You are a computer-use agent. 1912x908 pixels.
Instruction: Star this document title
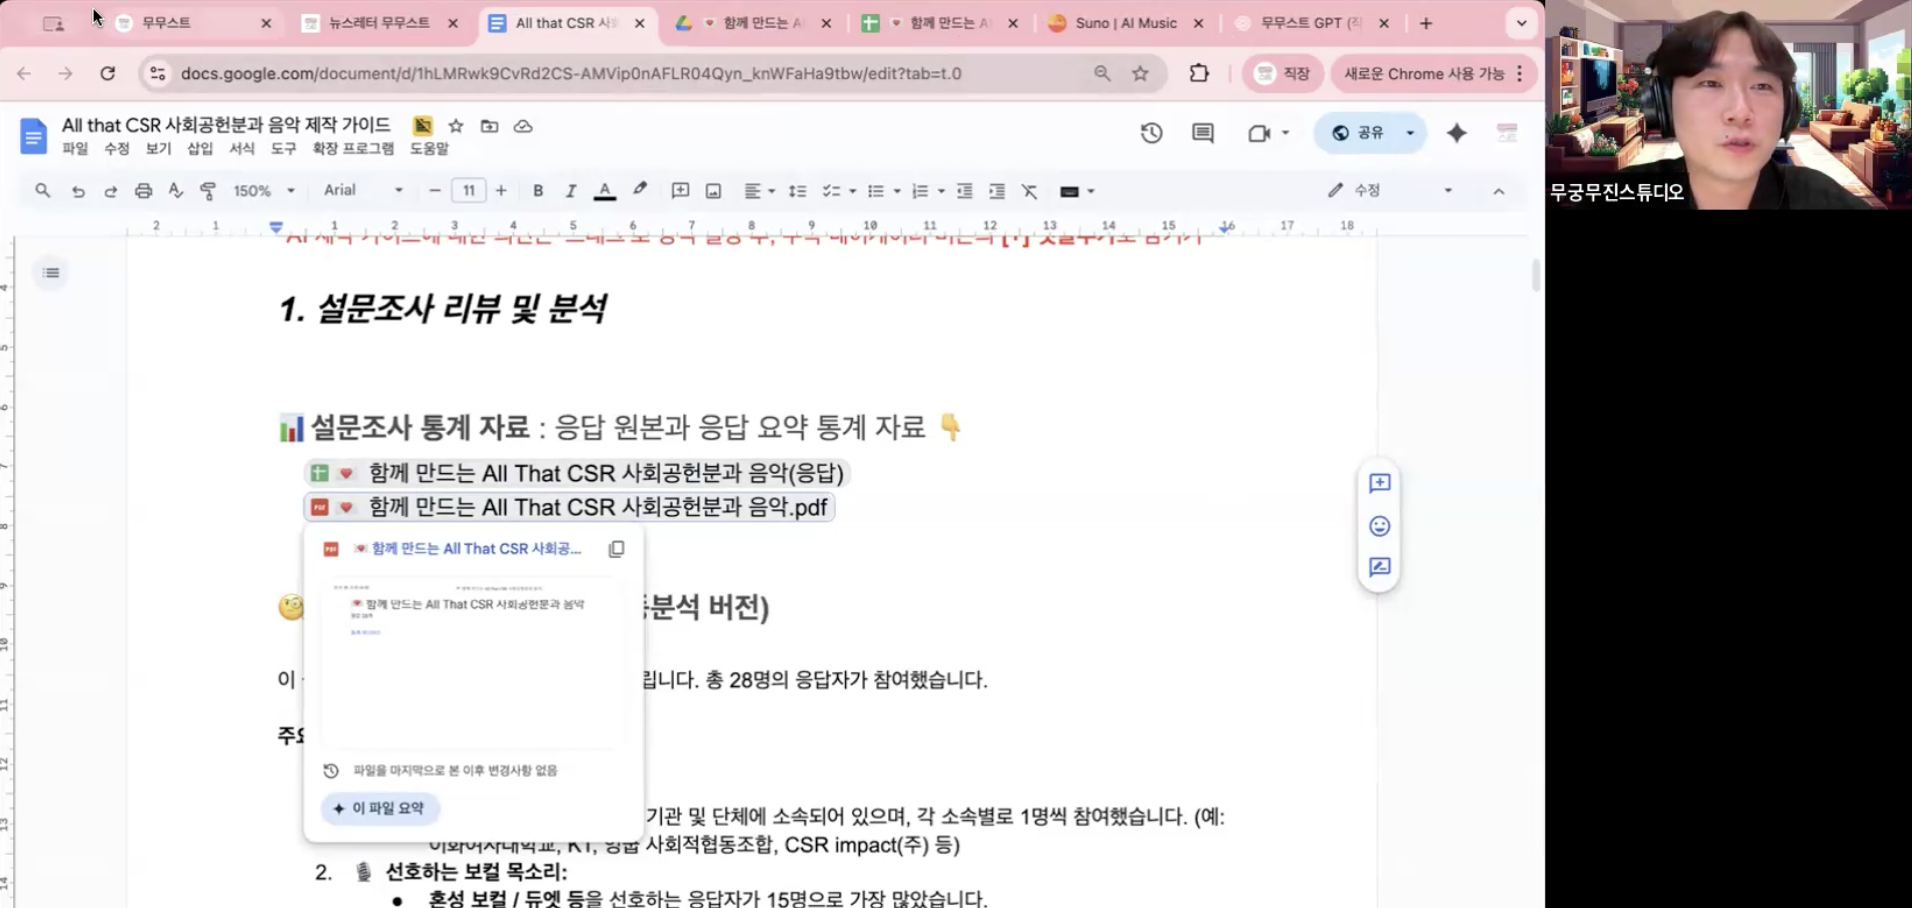pyautogui.click(x=456, y=126)
